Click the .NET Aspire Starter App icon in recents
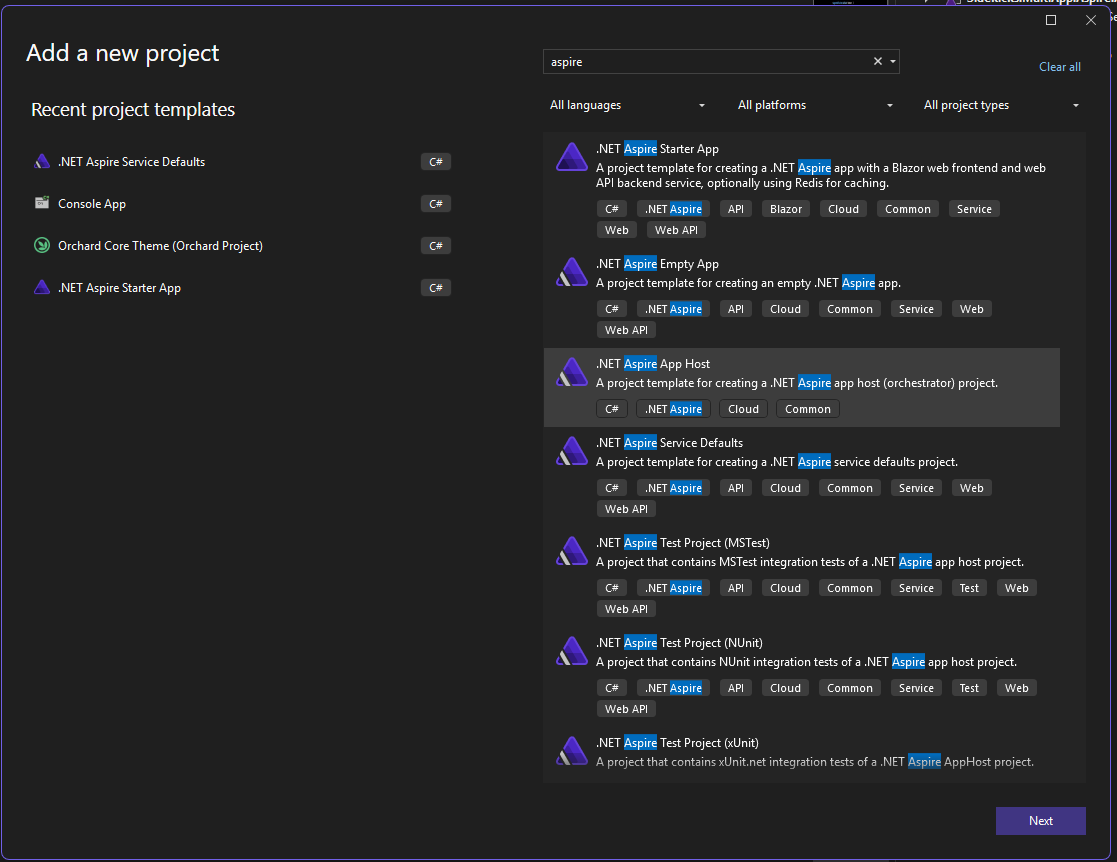1117x862 pixels. (42, 287)
